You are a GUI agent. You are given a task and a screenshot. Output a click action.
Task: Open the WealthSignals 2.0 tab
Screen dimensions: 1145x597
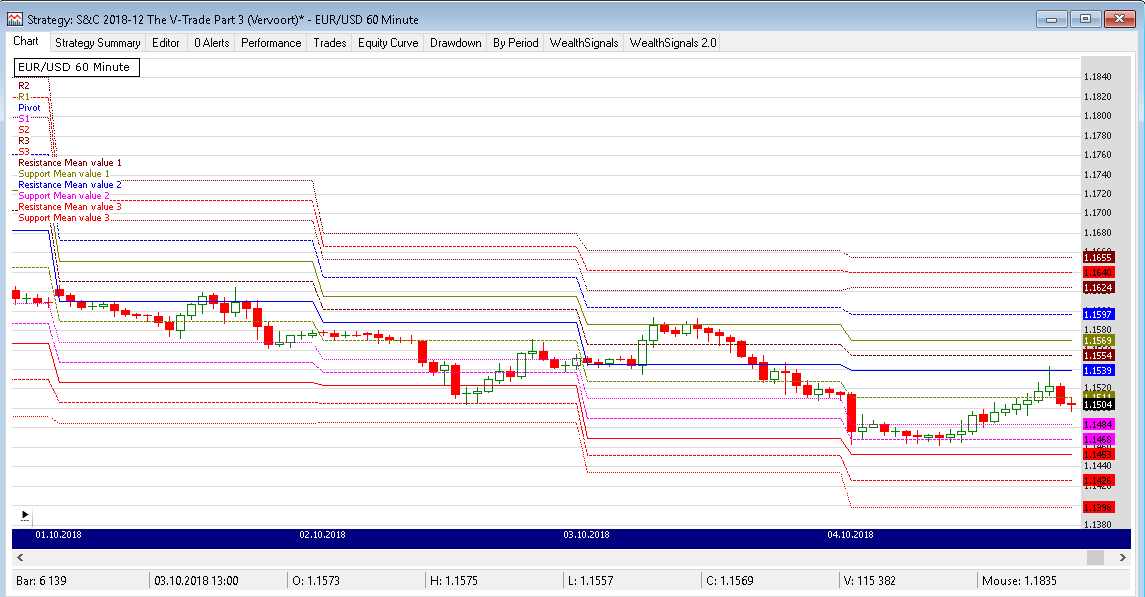pos(673,43)
